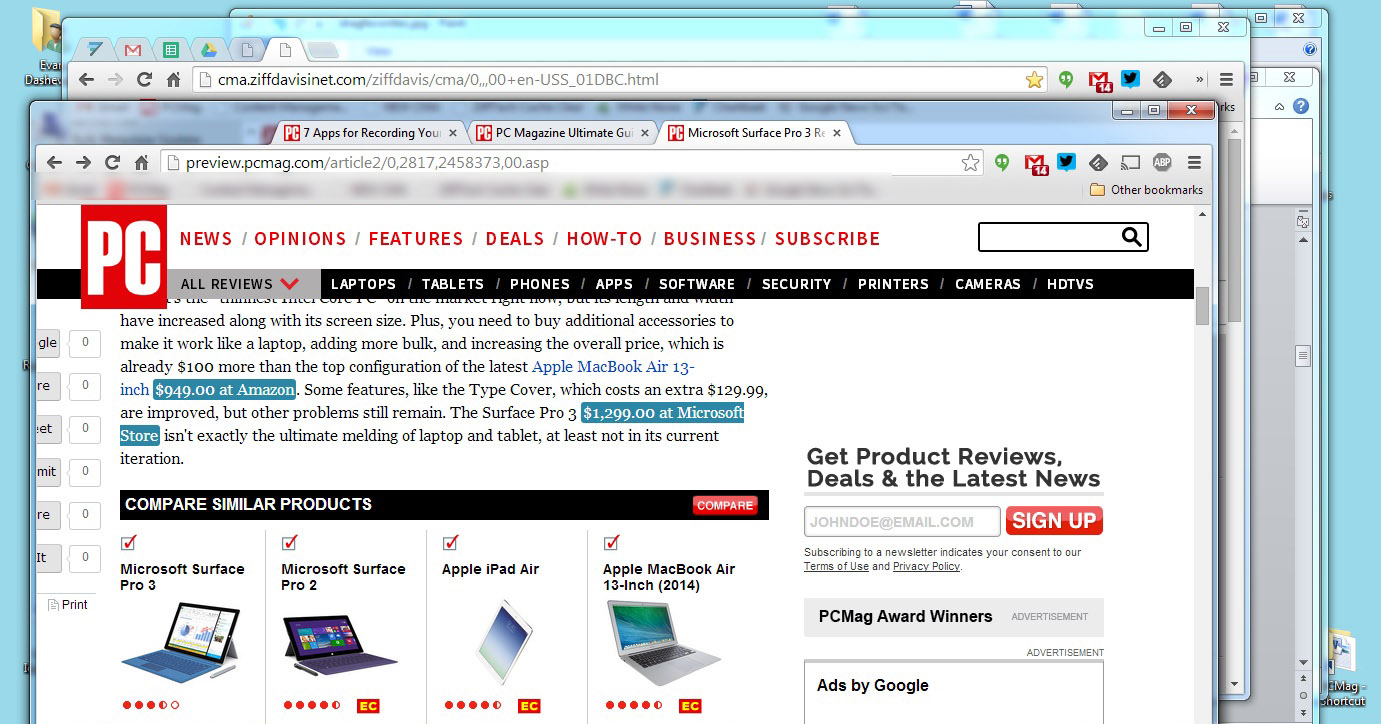Close the PC Magazine Ultimate Guide tab
1381x724 pixels.
click(645, 133)
